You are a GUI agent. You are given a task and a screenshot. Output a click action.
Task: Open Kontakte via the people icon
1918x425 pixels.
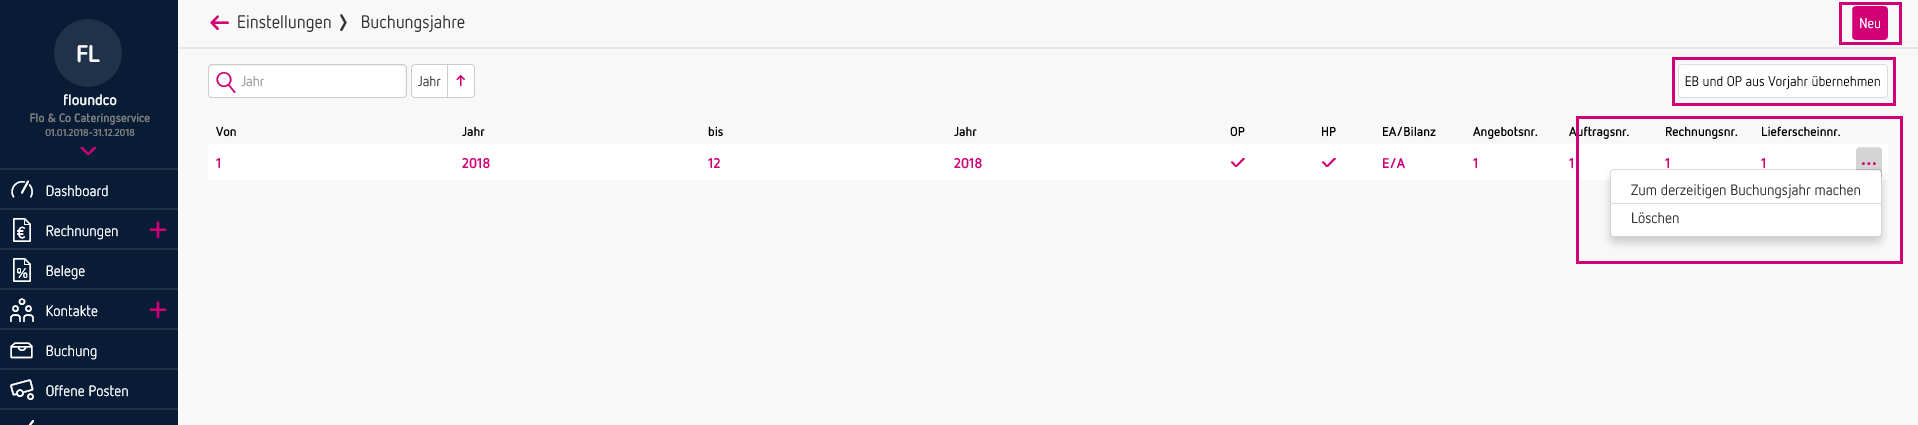point(22,311)
